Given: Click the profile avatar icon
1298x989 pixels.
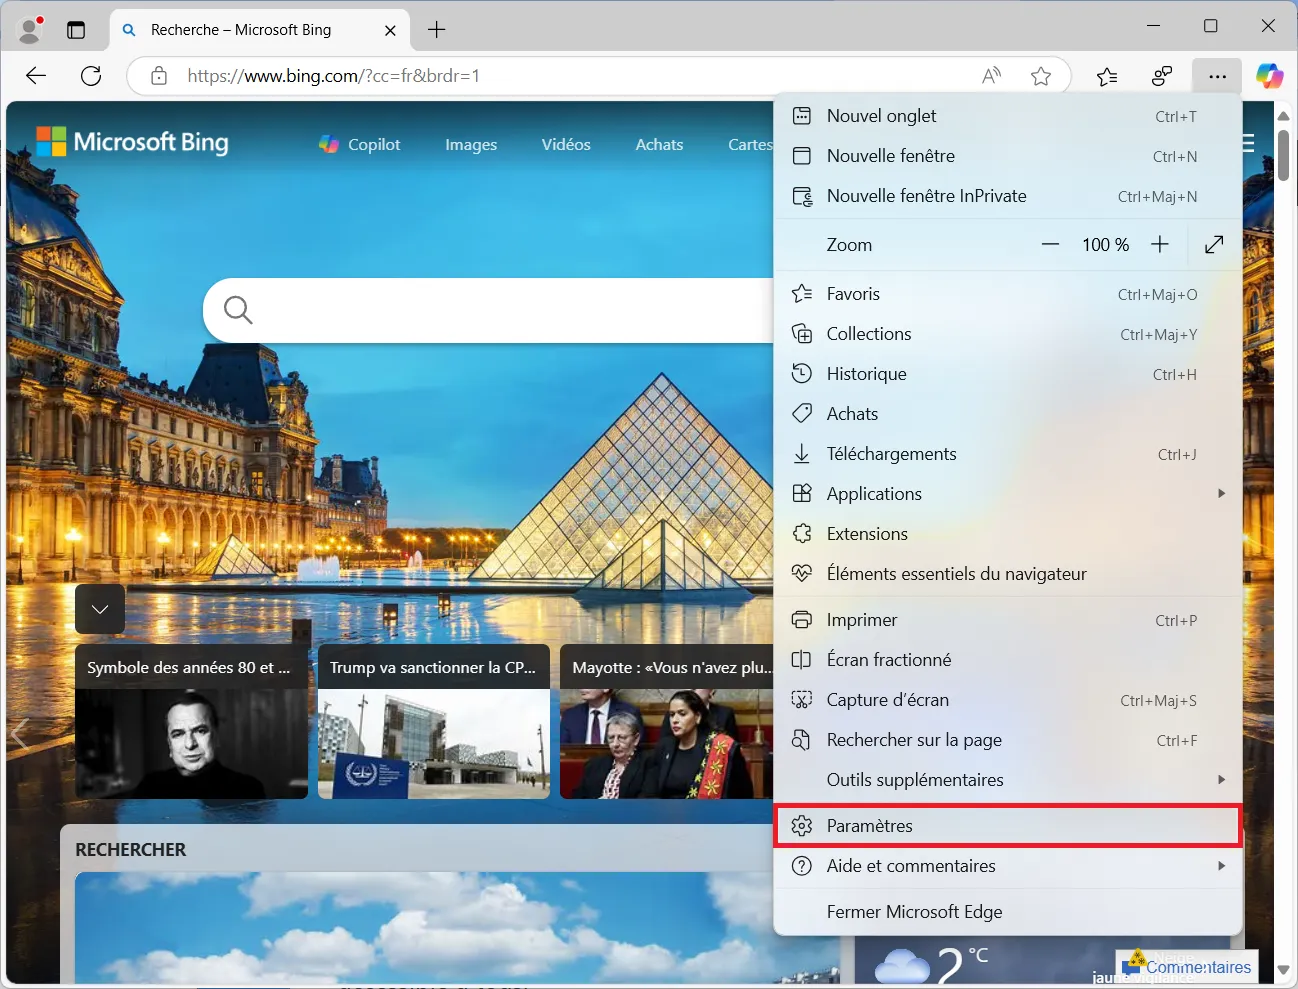Looking at the screenshot, I should point(30,29).
